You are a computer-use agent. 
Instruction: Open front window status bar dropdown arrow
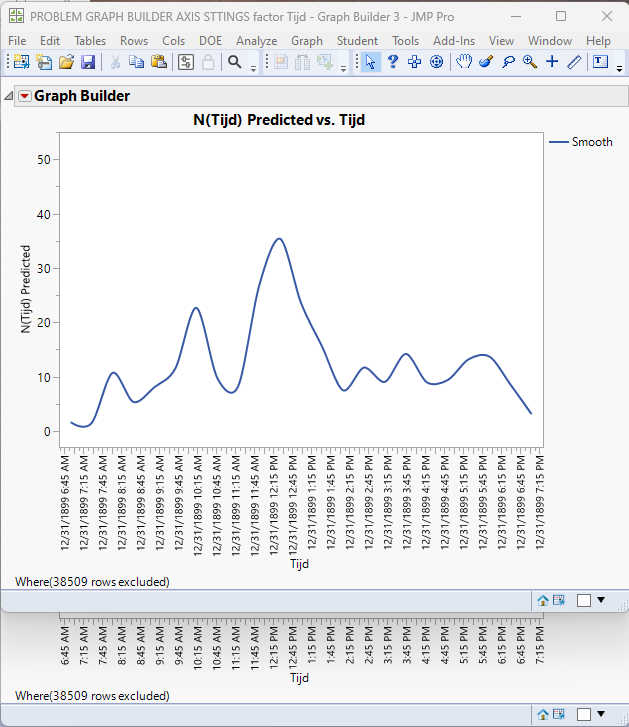pyautogui.click(x=601, y=600)
